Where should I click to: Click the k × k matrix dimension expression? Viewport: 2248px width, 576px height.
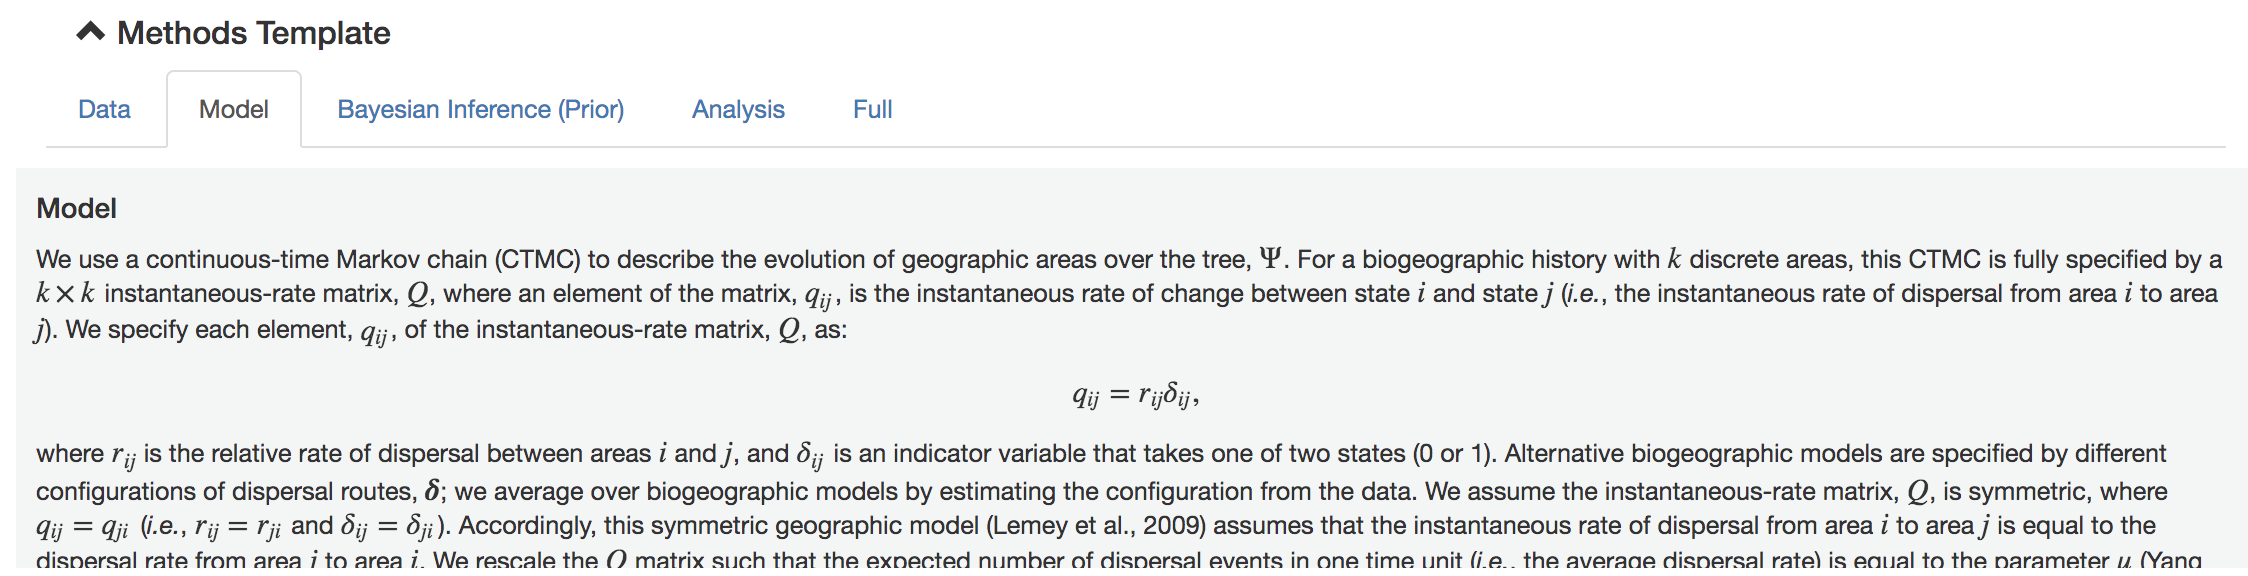65,294
